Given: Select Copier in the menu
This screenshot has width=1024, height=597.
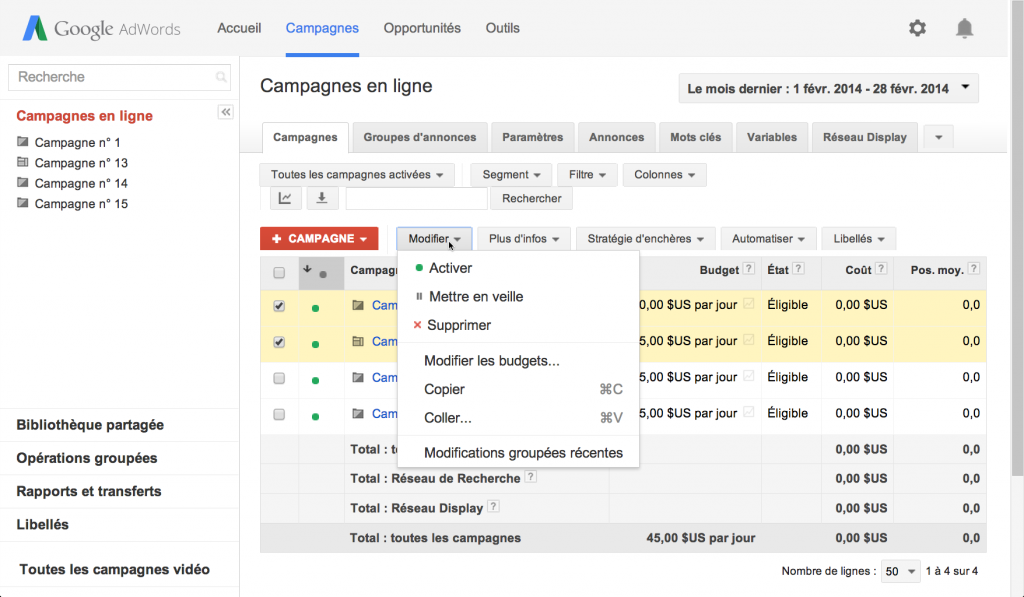Looking at the screenshot, I should [x=519, y=389].
